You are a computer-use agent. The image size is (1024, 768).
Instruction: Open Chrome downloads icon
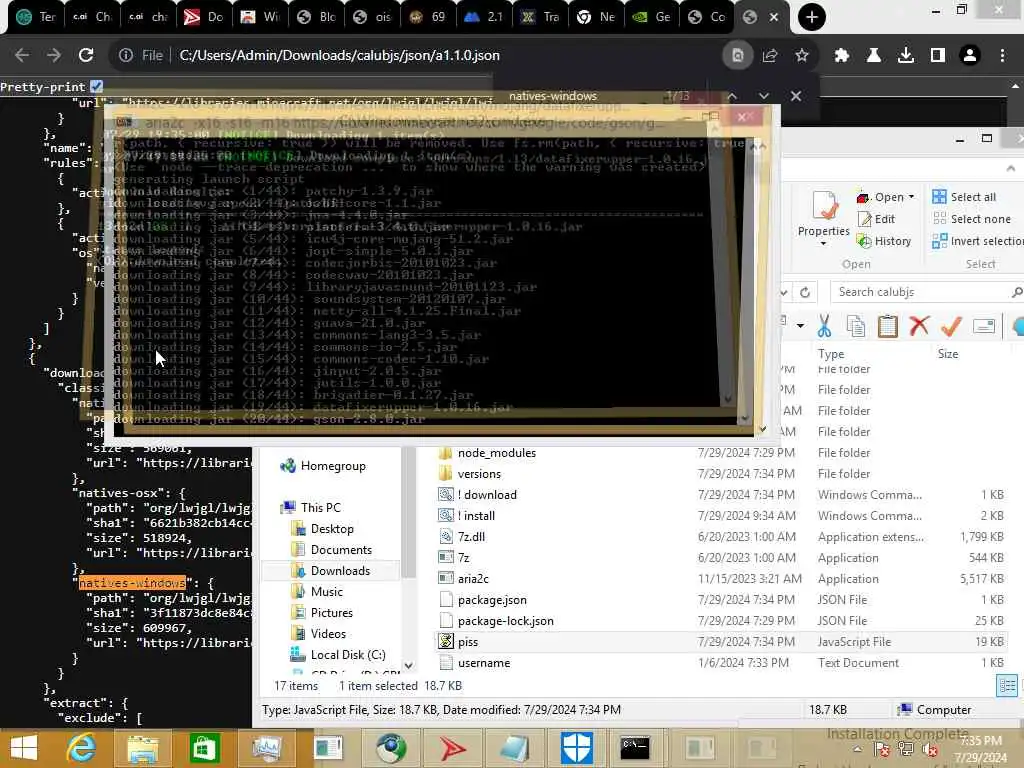point(906,56)
